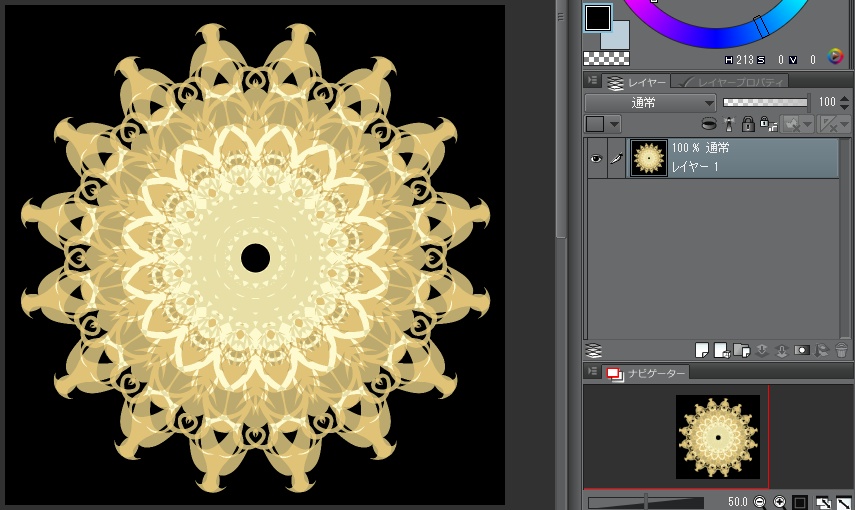Screen dimensions: 855x510
Task: Create a new layer folder
Action: pyautogui.click(x=741, y=350)
